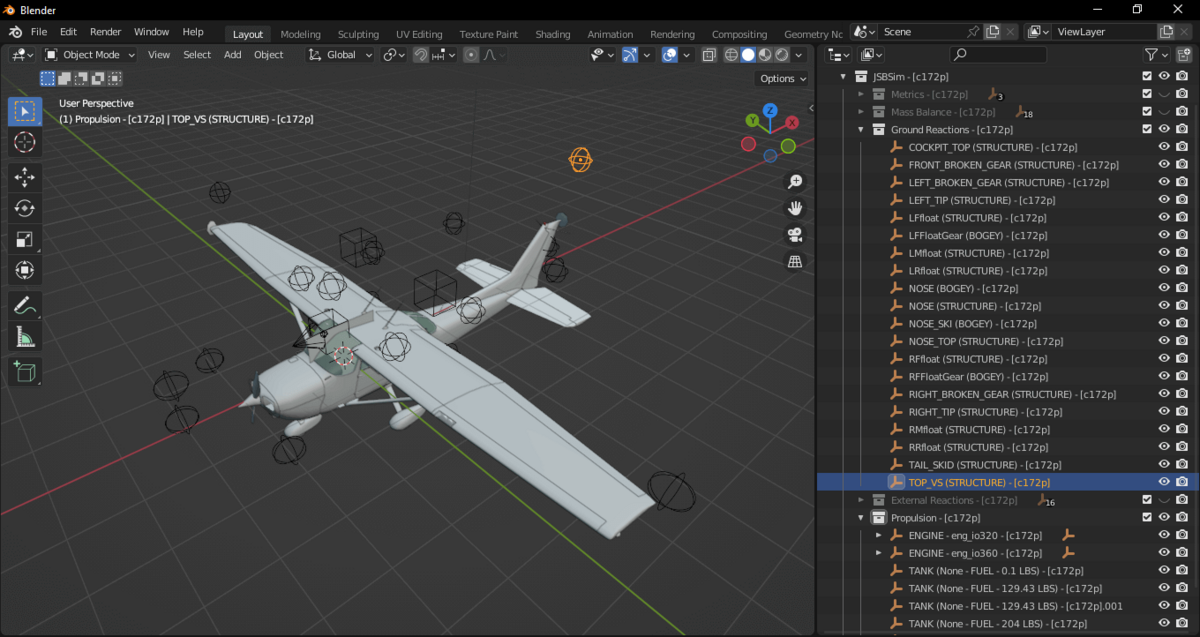Open the Object Mode dropdown
The height and width of the screenshot is (637, 1200).
pos(91,55)
